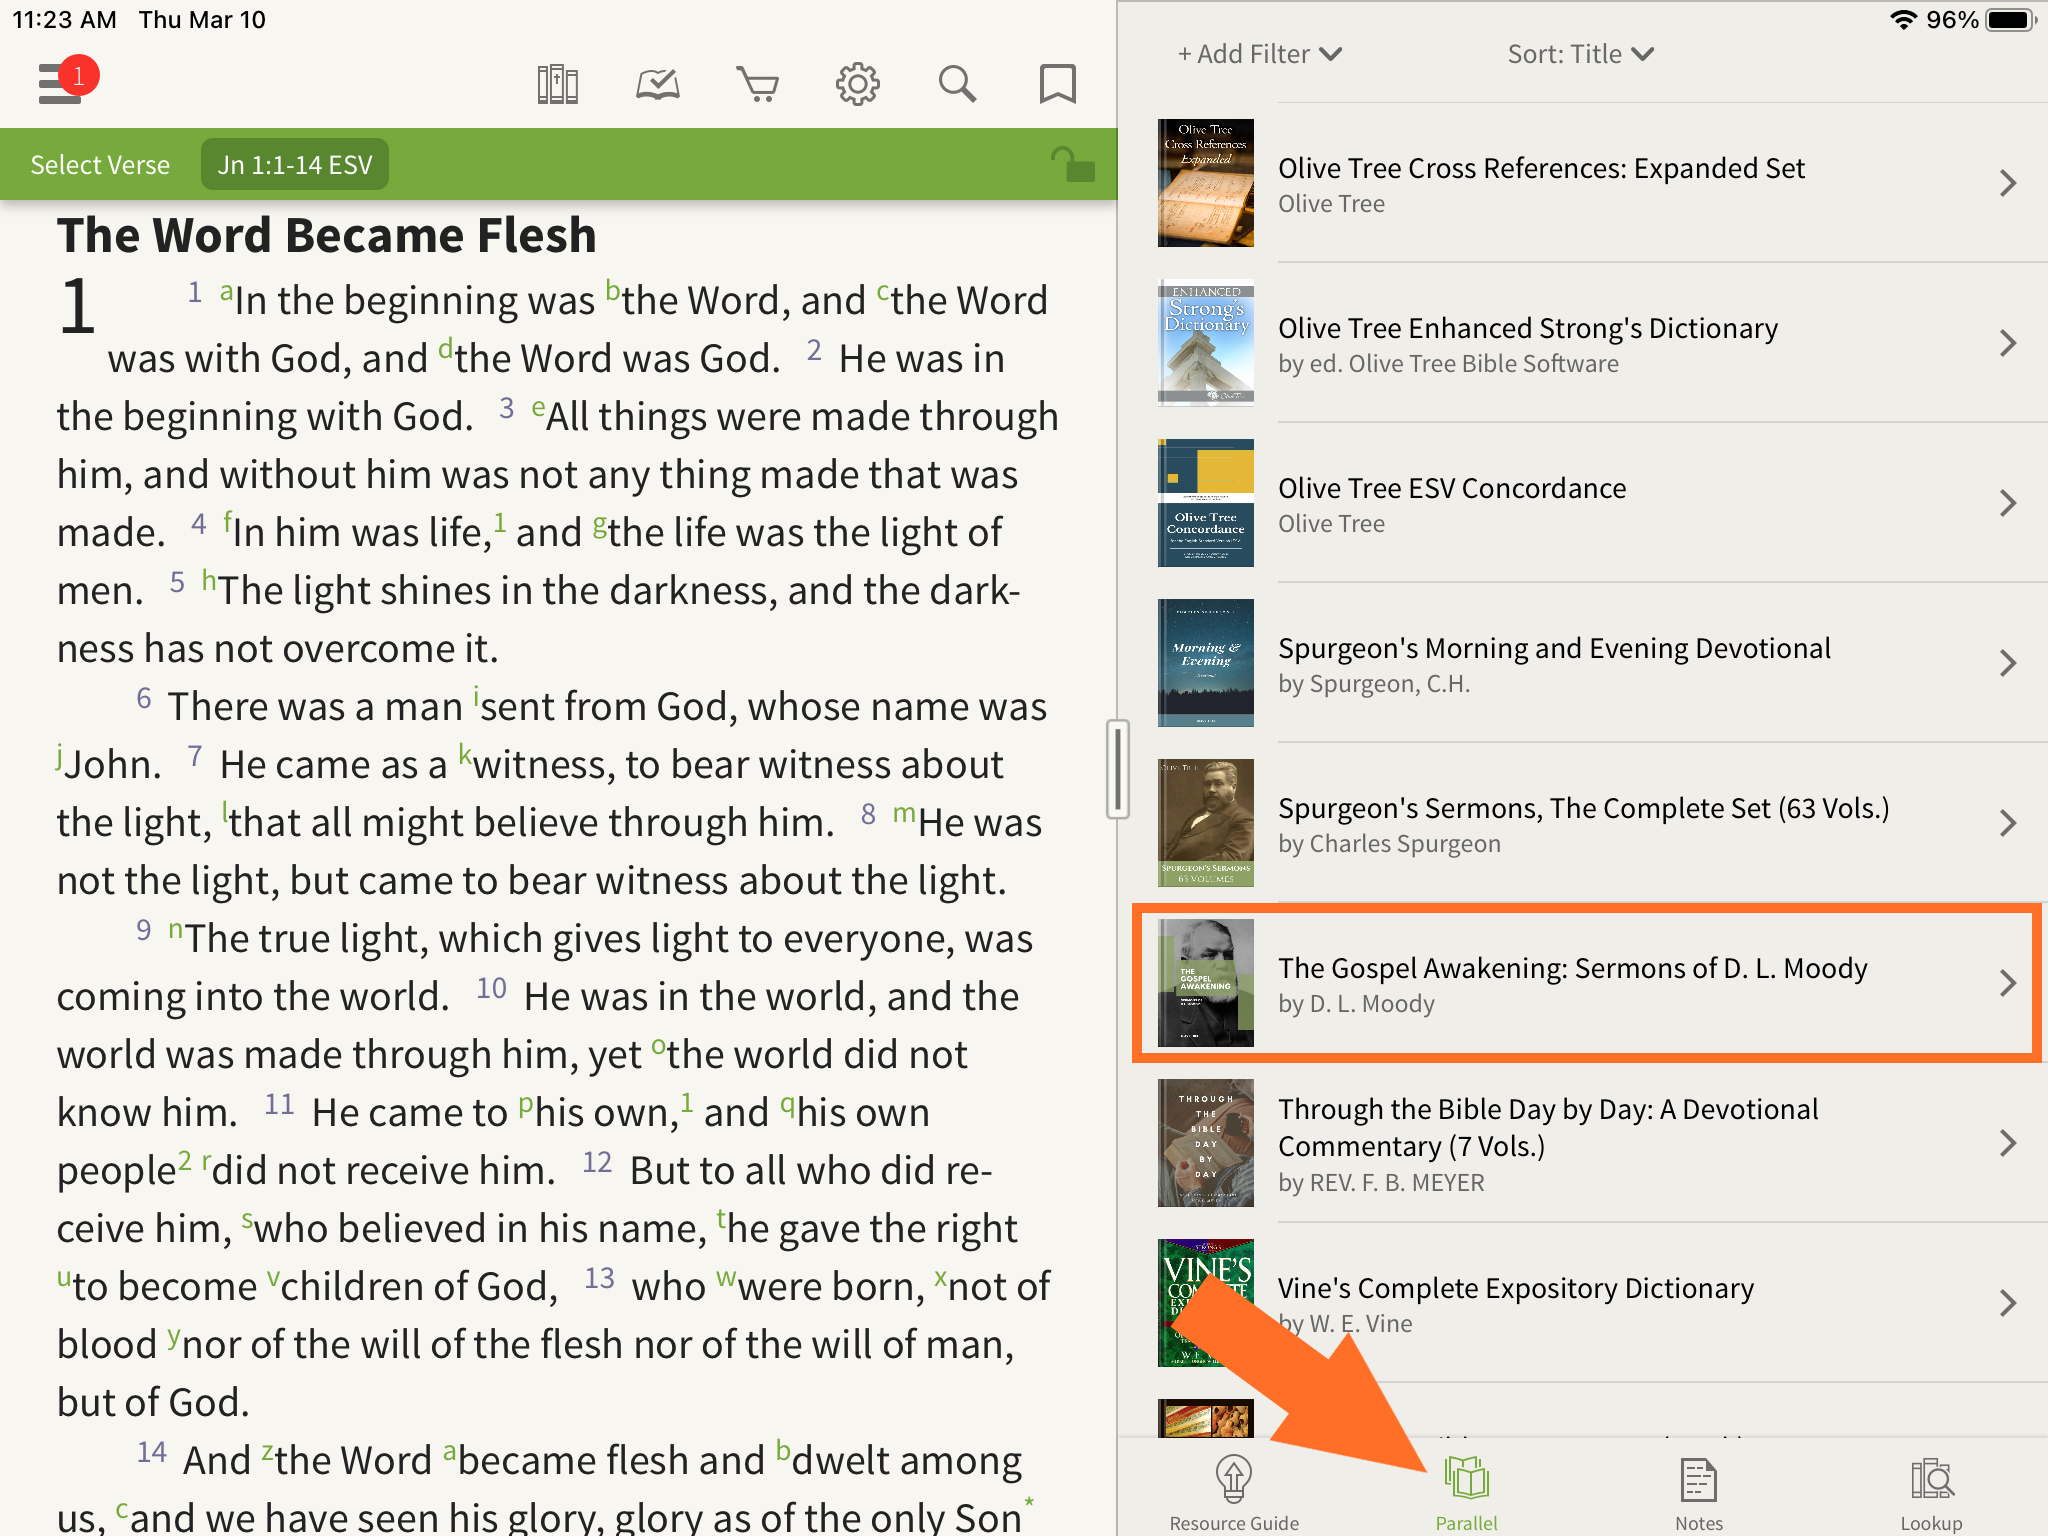This screenshot has height=1536, width=2048.
Task: Expand chevron for Through the Bible Day by Day
Action: (2007, 1143)
